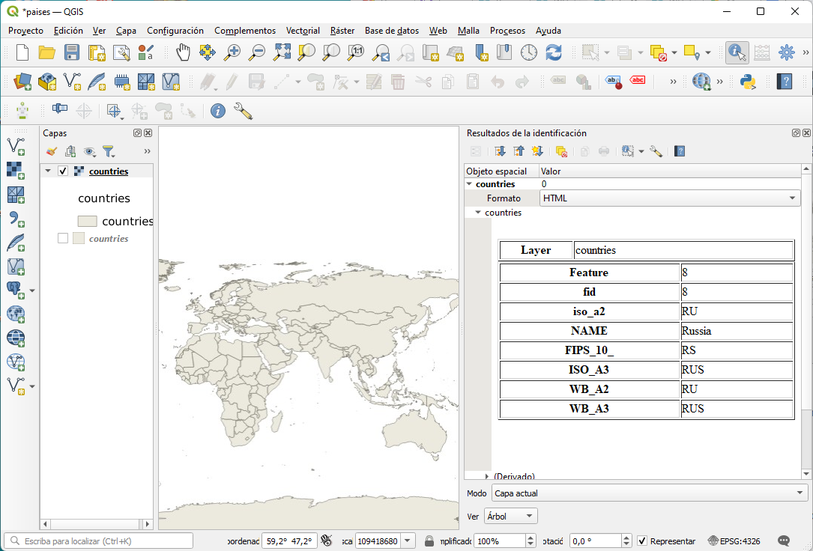Click the blue info icon in third toolbar
813x551 pixels.
pyautogui.click(x=218, y=110)
